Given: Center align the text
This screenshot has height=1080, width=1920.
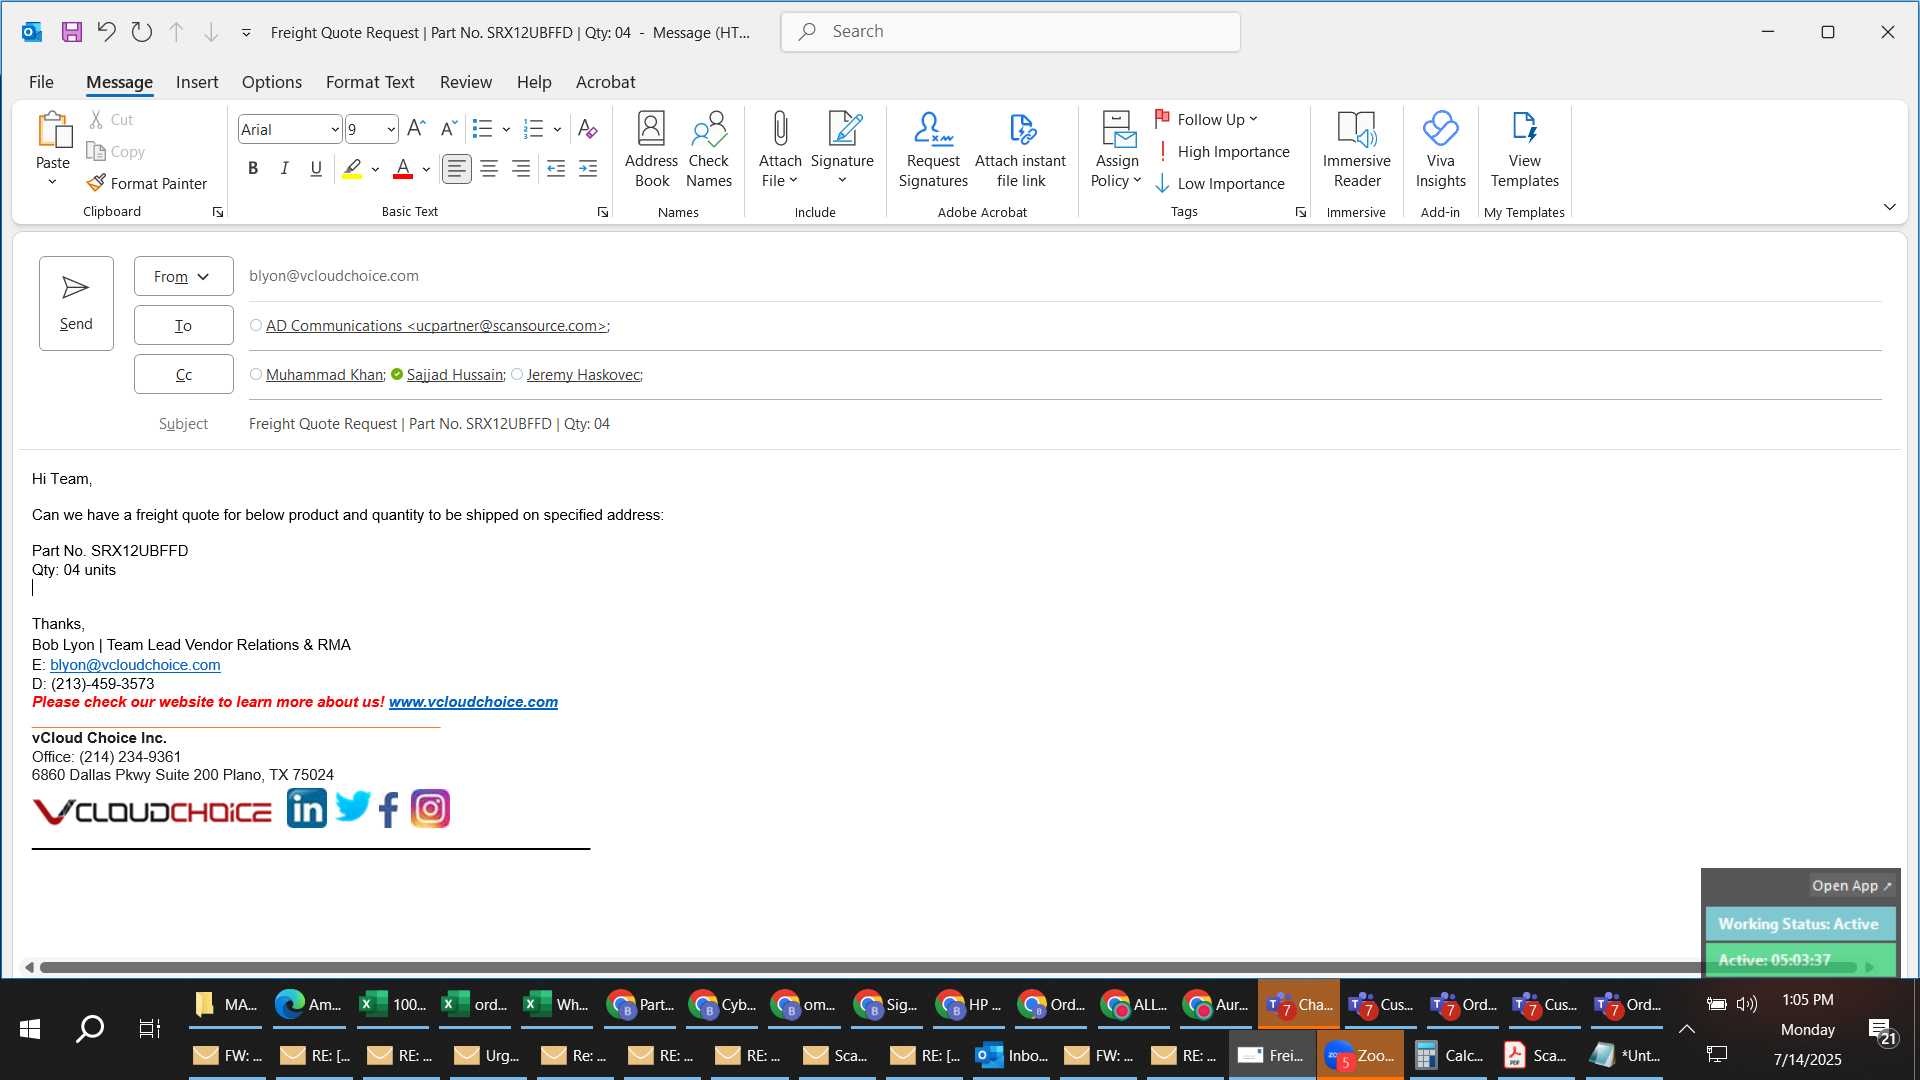Looking at the screenshot, I should (489, 169).
